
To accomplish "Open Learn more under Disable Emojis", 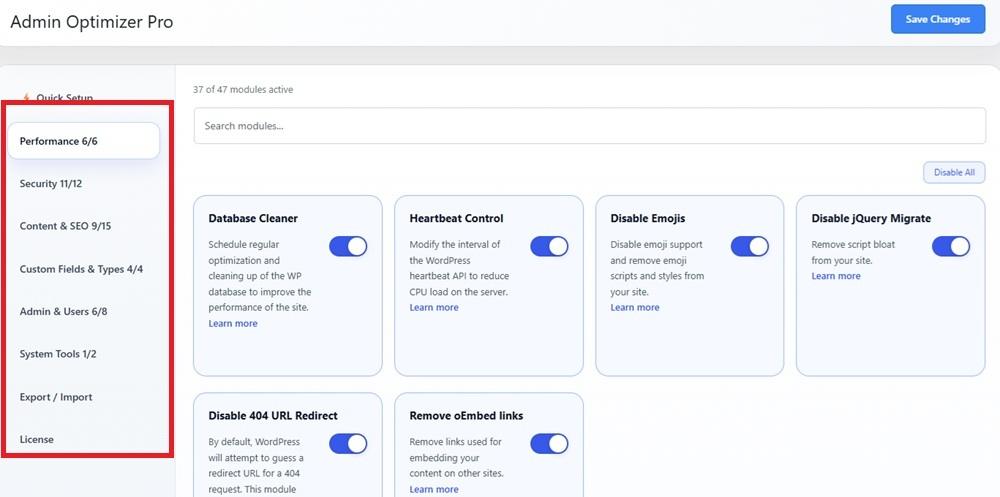I will pyautogui.click(x=635, y=308).
